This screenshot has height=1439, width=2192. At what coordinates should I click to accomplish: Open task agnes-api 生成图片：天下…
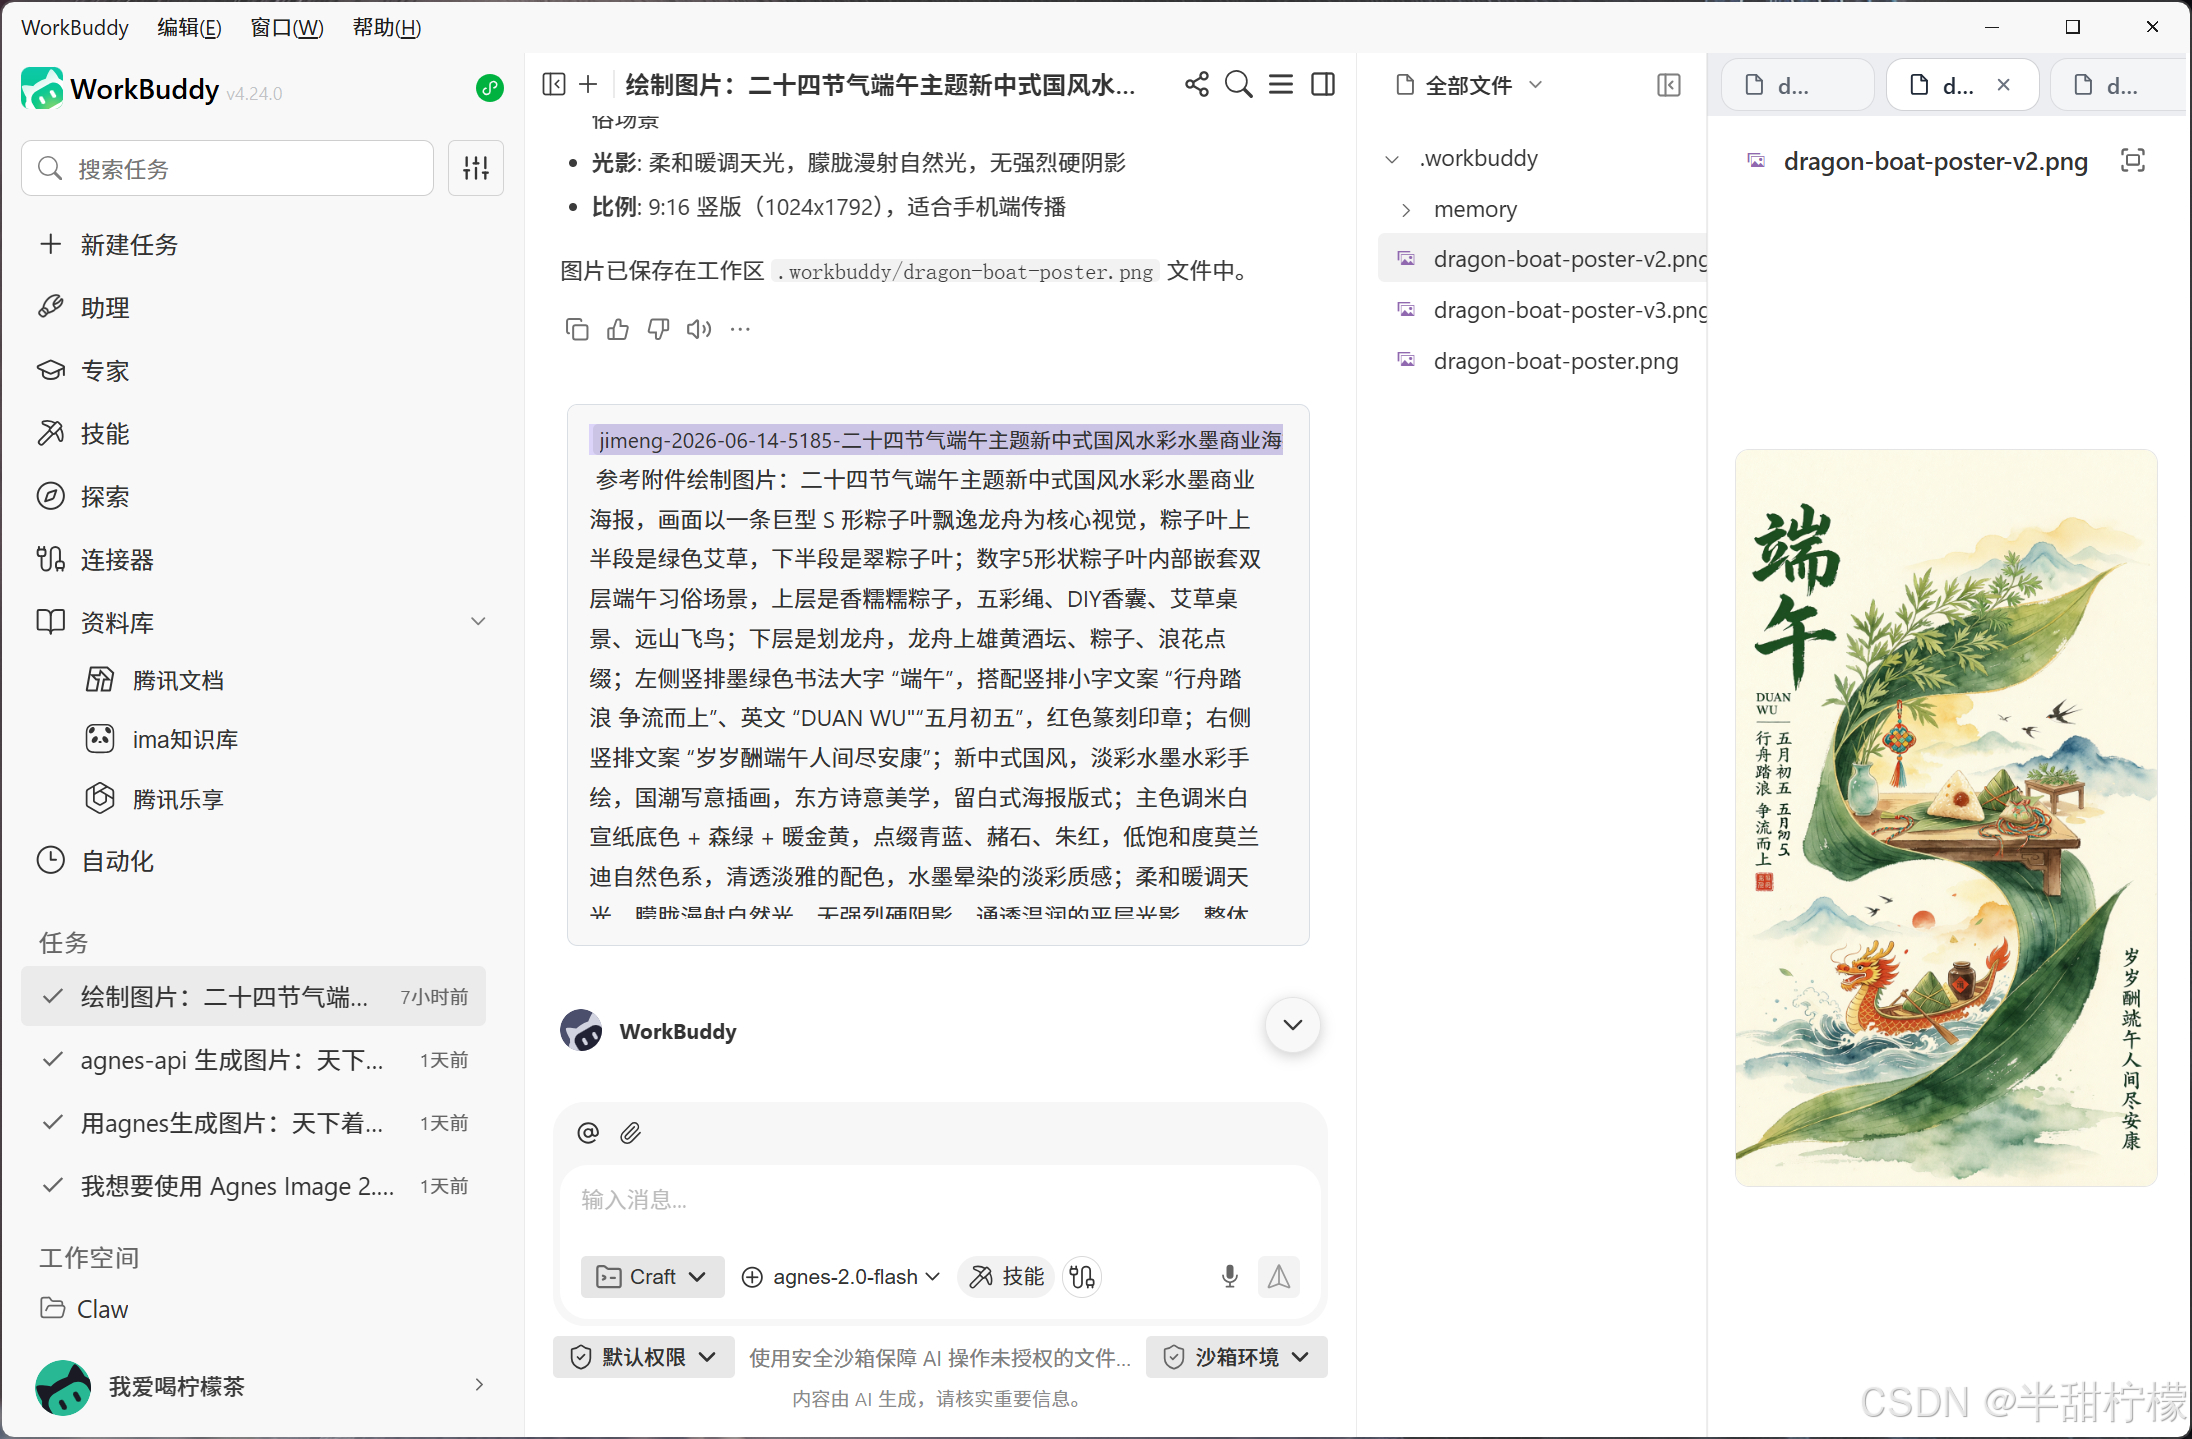253,1060
